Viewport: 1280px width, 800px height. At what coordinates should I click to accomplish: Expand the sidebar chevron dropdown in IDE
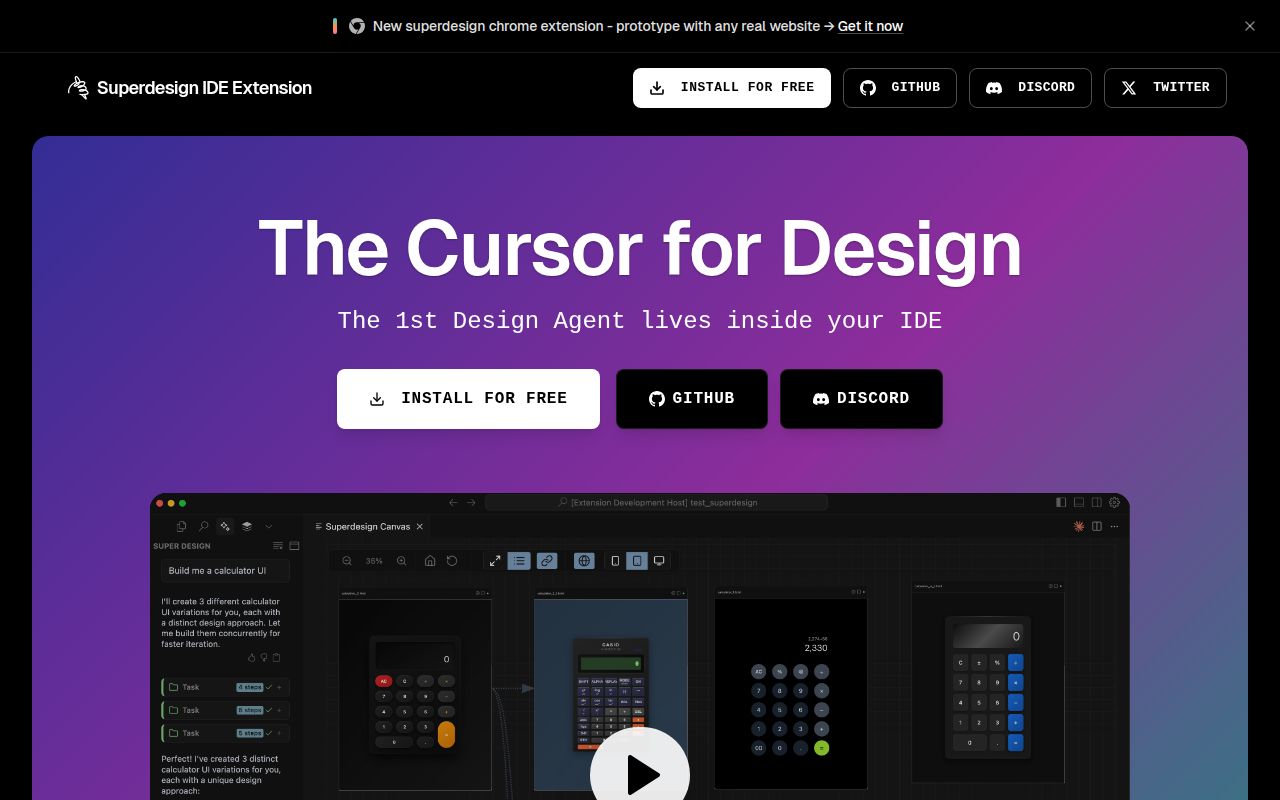coord(268,526)
